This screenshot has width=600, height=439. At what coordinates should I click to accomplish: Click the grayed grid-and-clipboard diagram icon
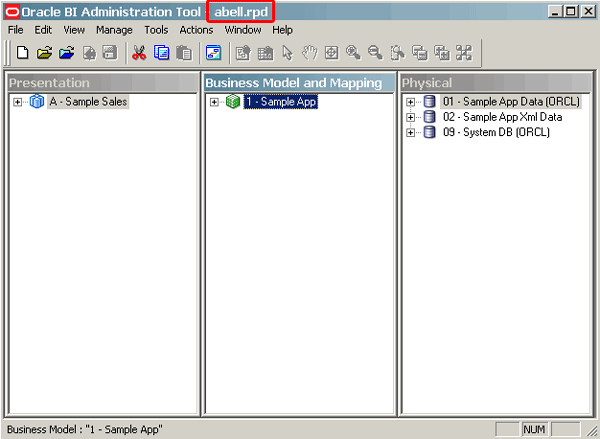(266, 53)
